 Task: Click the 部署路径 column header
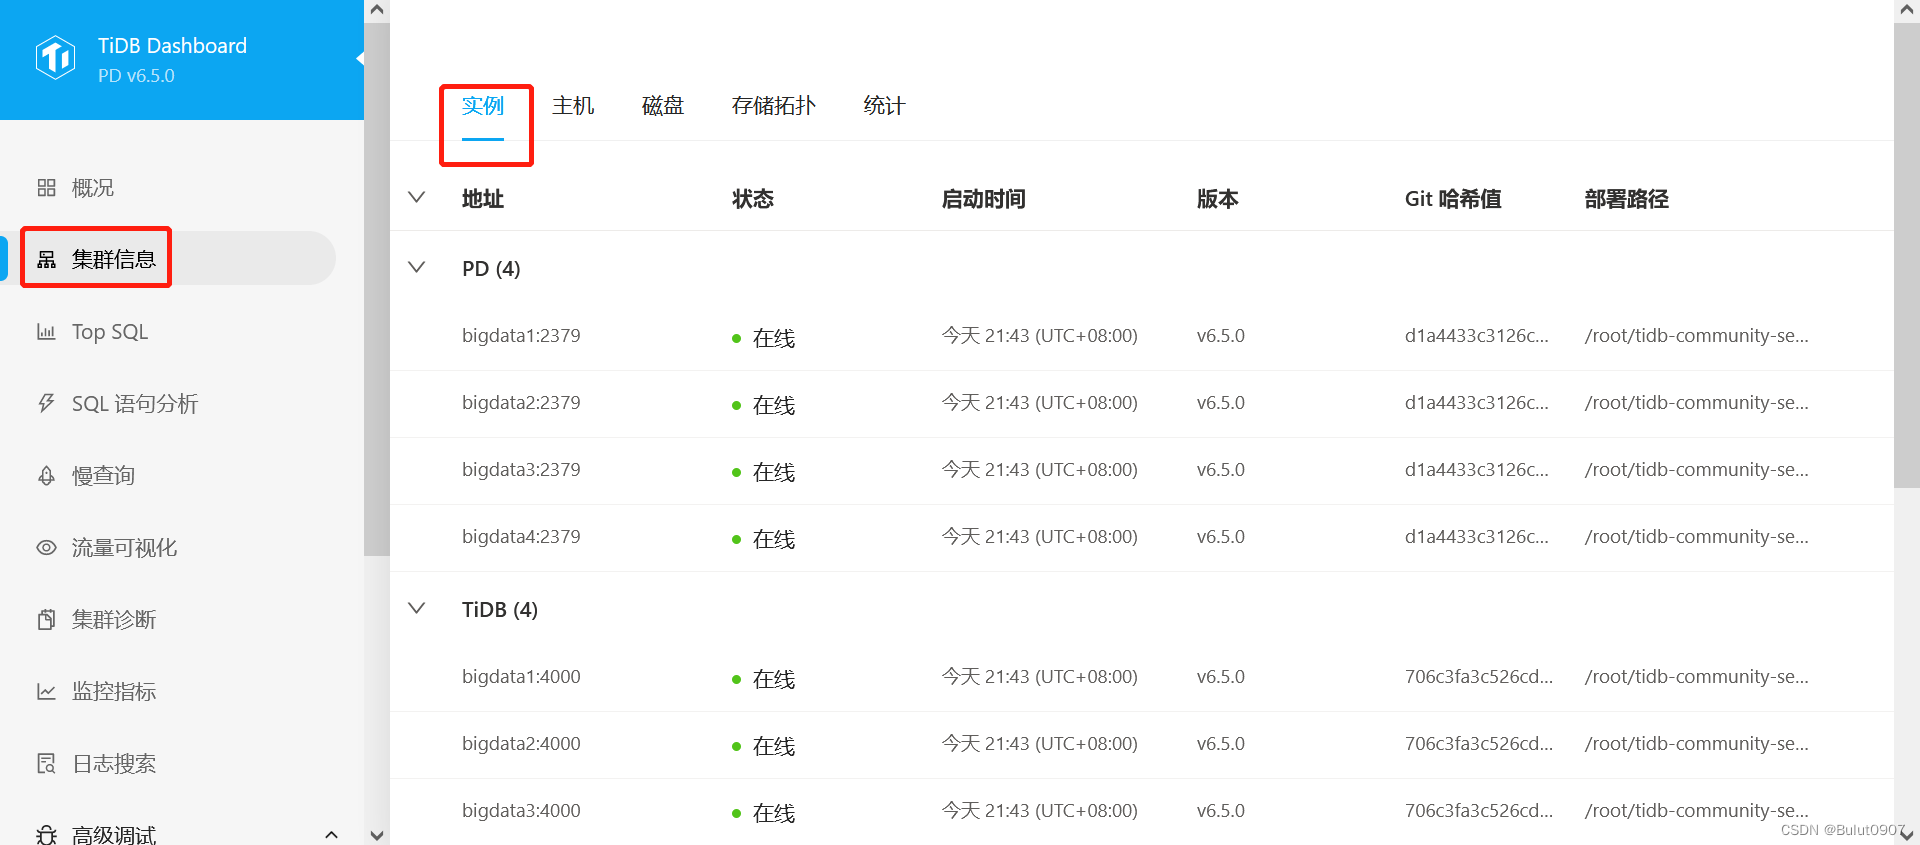1627,199
